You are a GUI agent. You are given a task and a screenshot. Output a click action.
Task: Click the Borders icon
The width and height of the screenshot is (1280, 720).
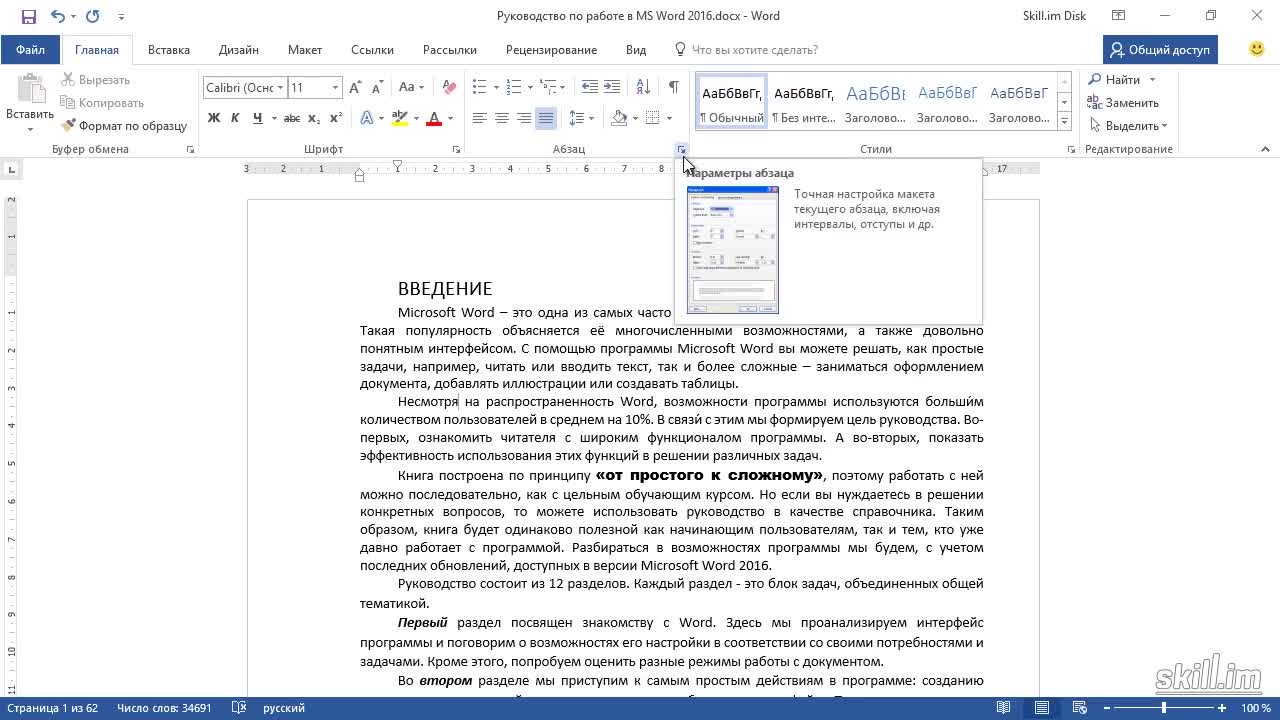click(x=652, y=118)
